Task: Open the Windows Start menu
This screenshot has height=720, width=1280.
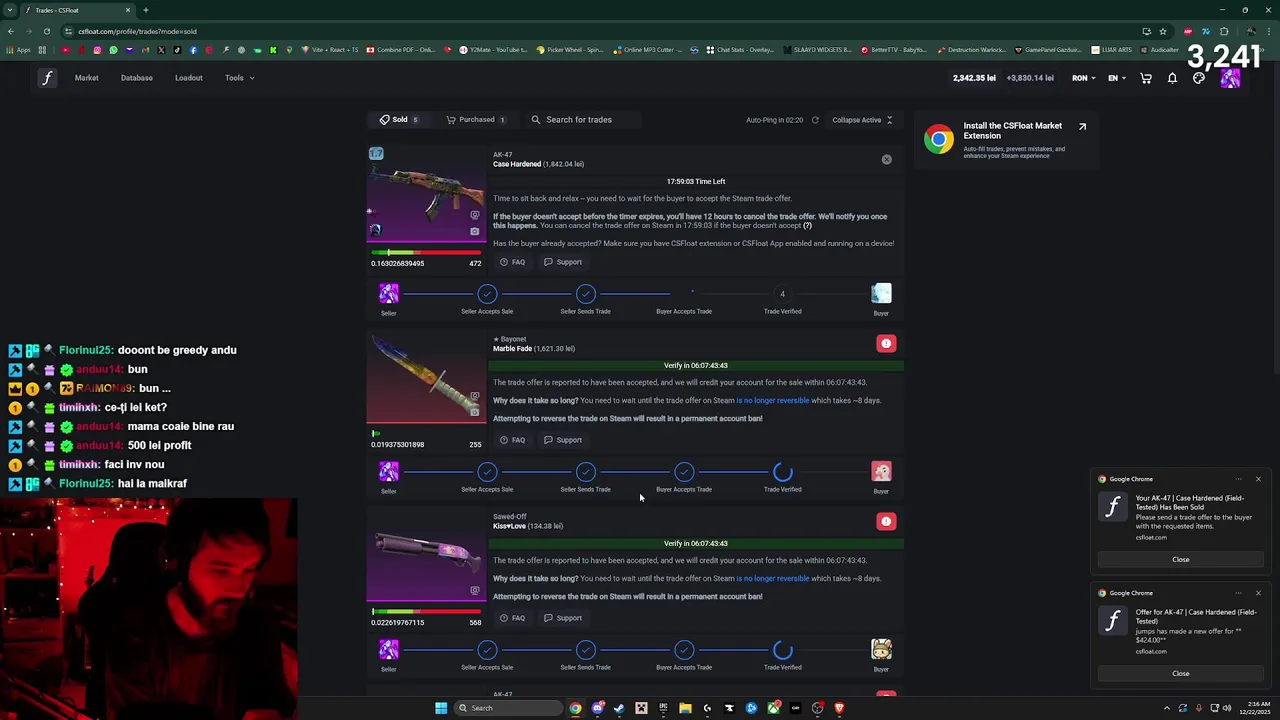Action: click(x=441, y=708)
